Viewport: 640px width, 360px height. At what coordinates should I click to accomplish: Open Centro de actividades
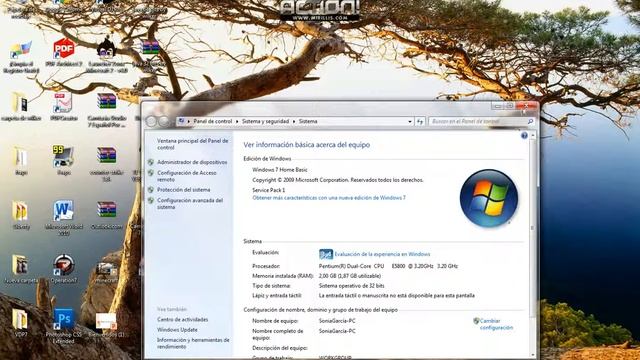pos(182,320)
